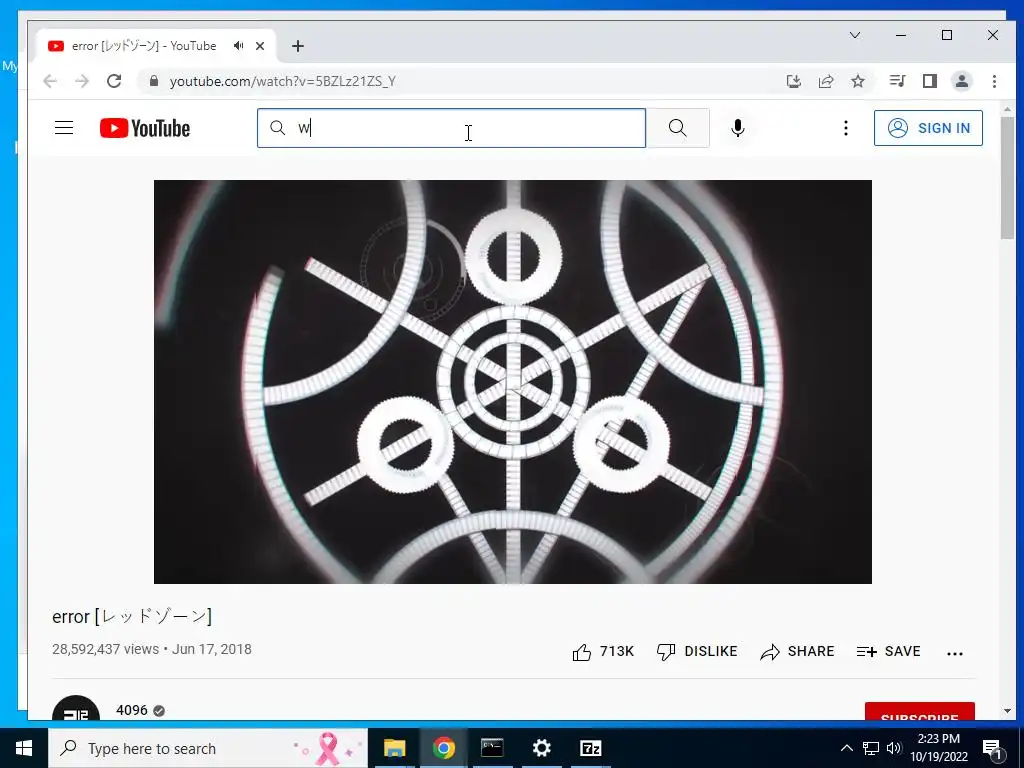Select the error YouTube tab
1024x768 pixels.
coord(155,46)
